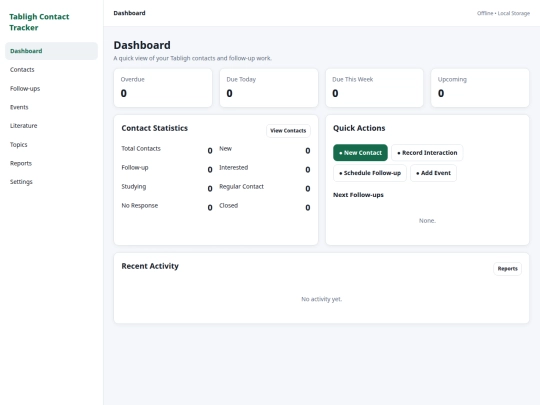
Task: Click the New Contact button
Action: tap(360, 153)
